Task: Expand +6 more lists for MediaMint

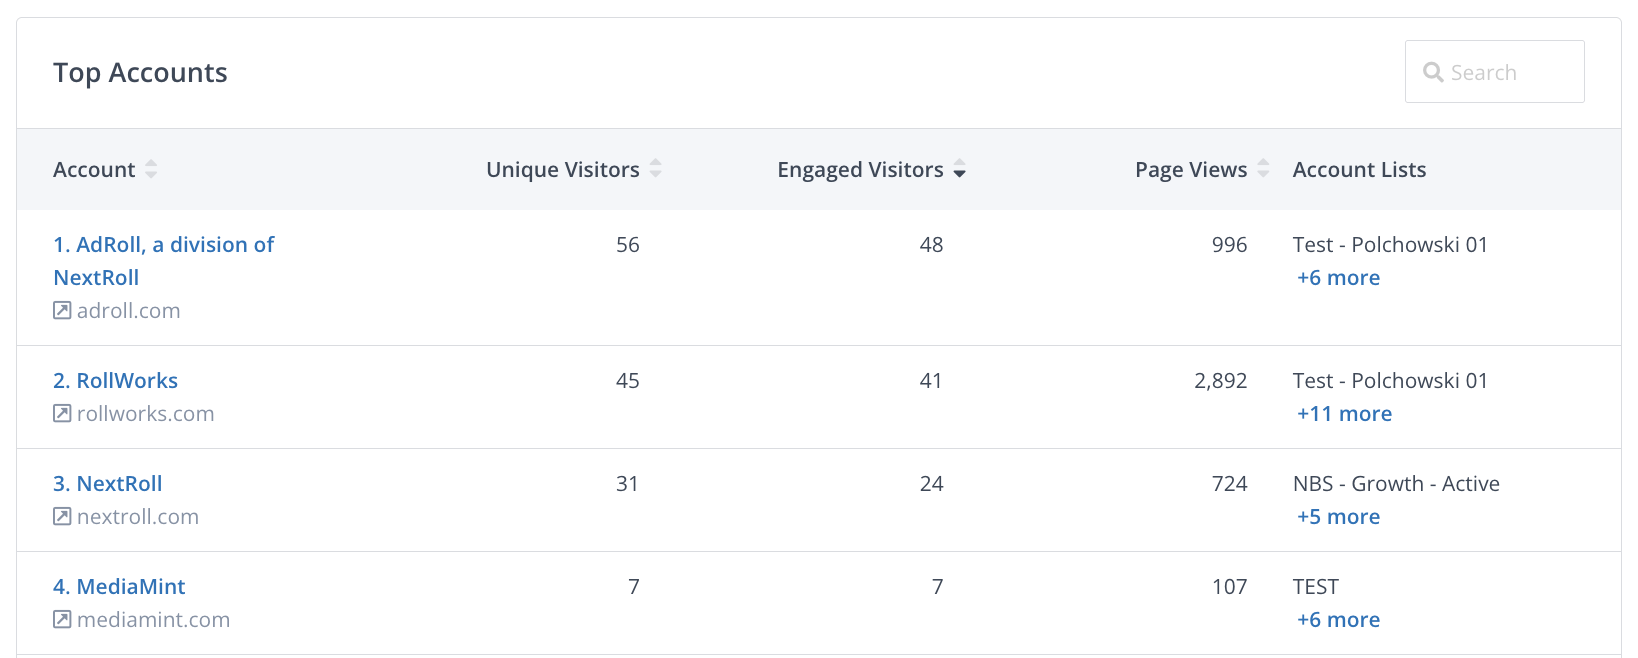Action: point(1338,620)
